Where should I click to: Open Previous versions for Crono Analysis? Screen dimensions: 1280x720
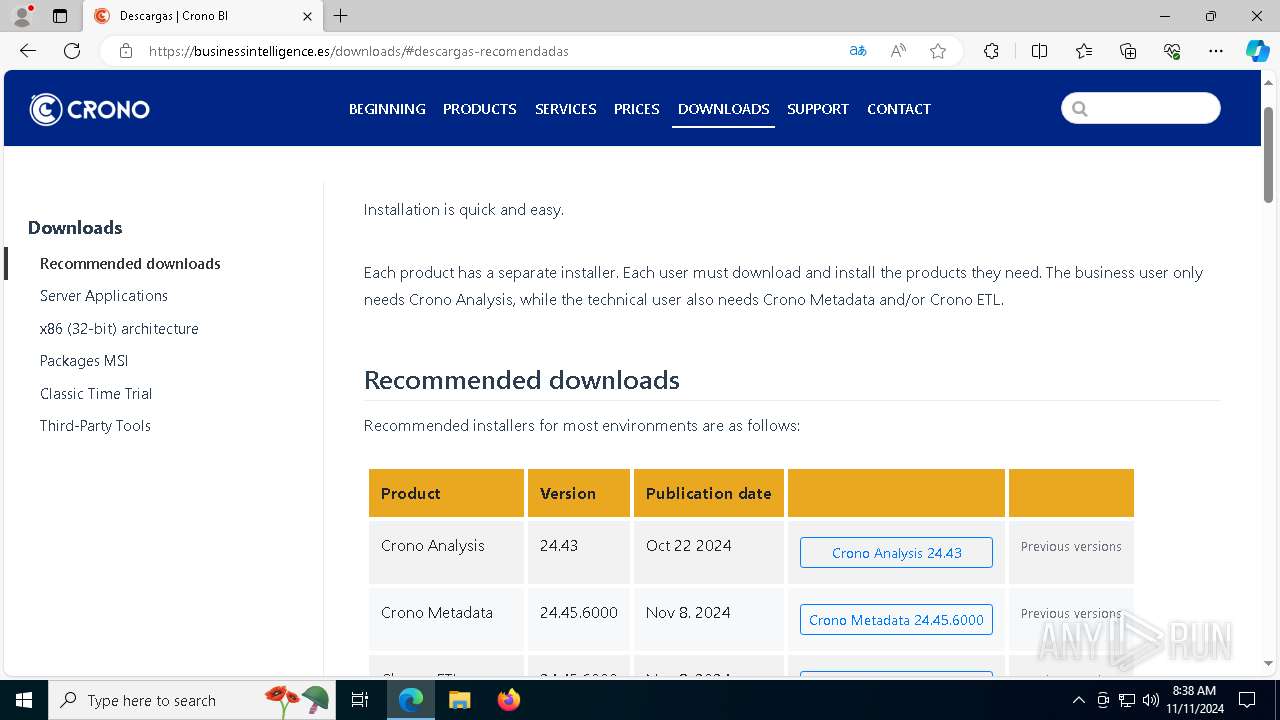coord(1071,547)
